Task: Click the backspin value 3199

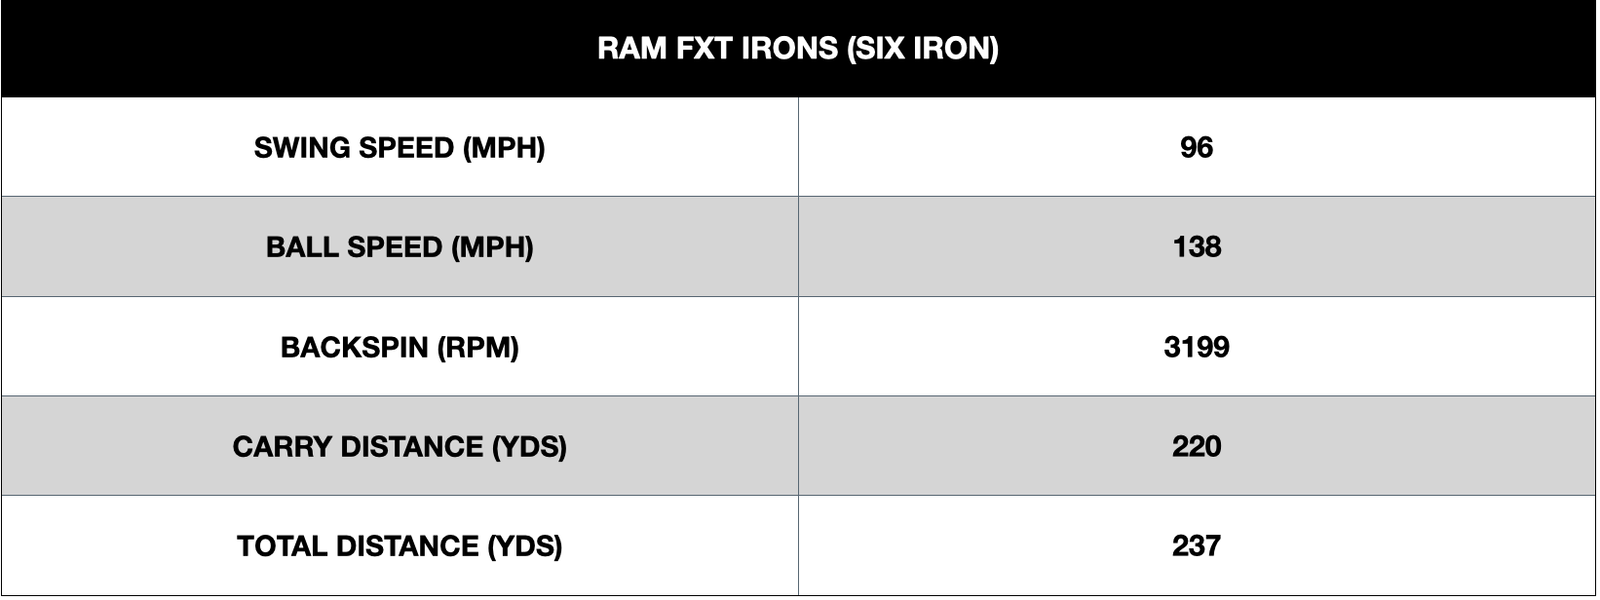Action: (x=1196, y=347)
